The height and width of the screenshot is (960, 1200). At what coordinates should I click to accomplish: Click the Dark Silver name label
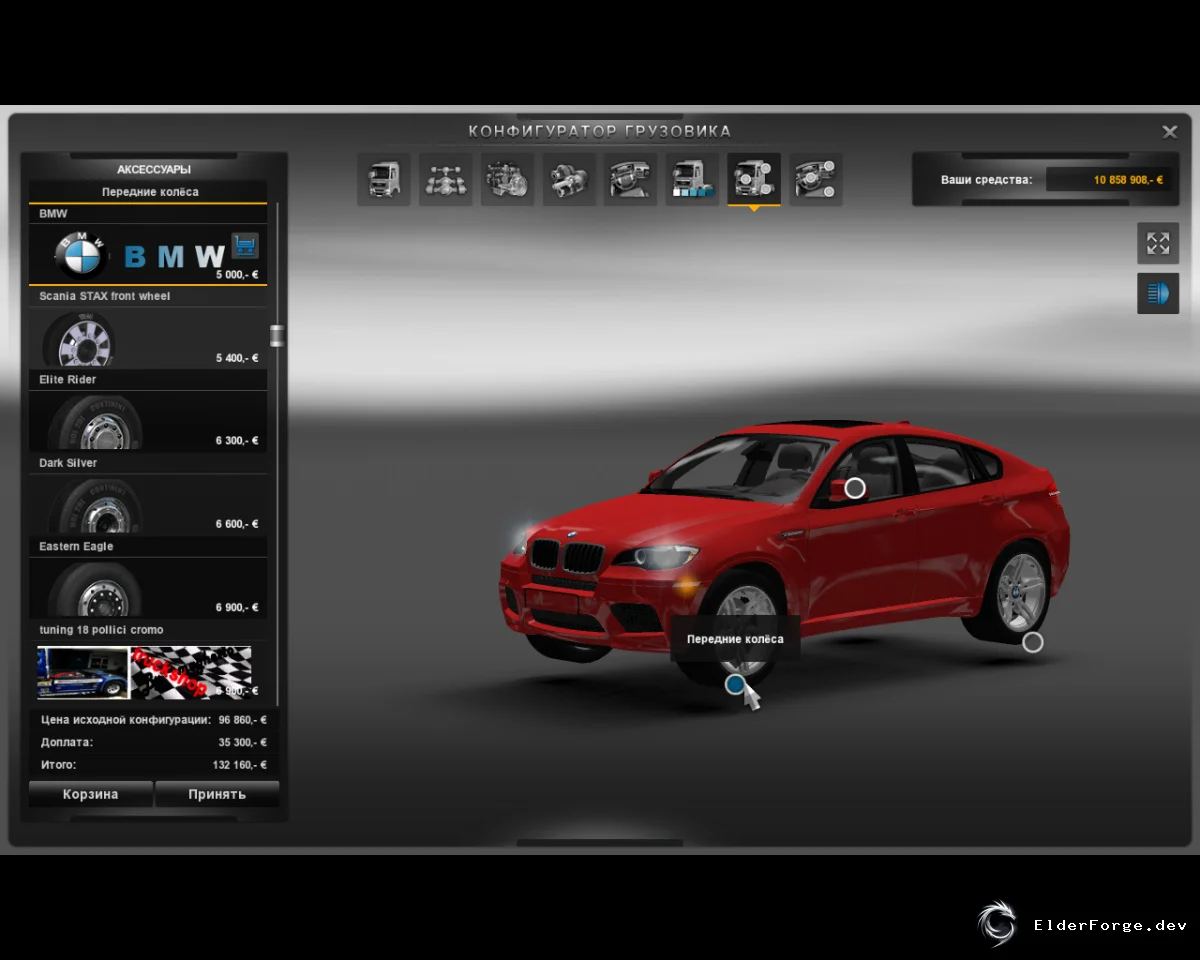68,463
